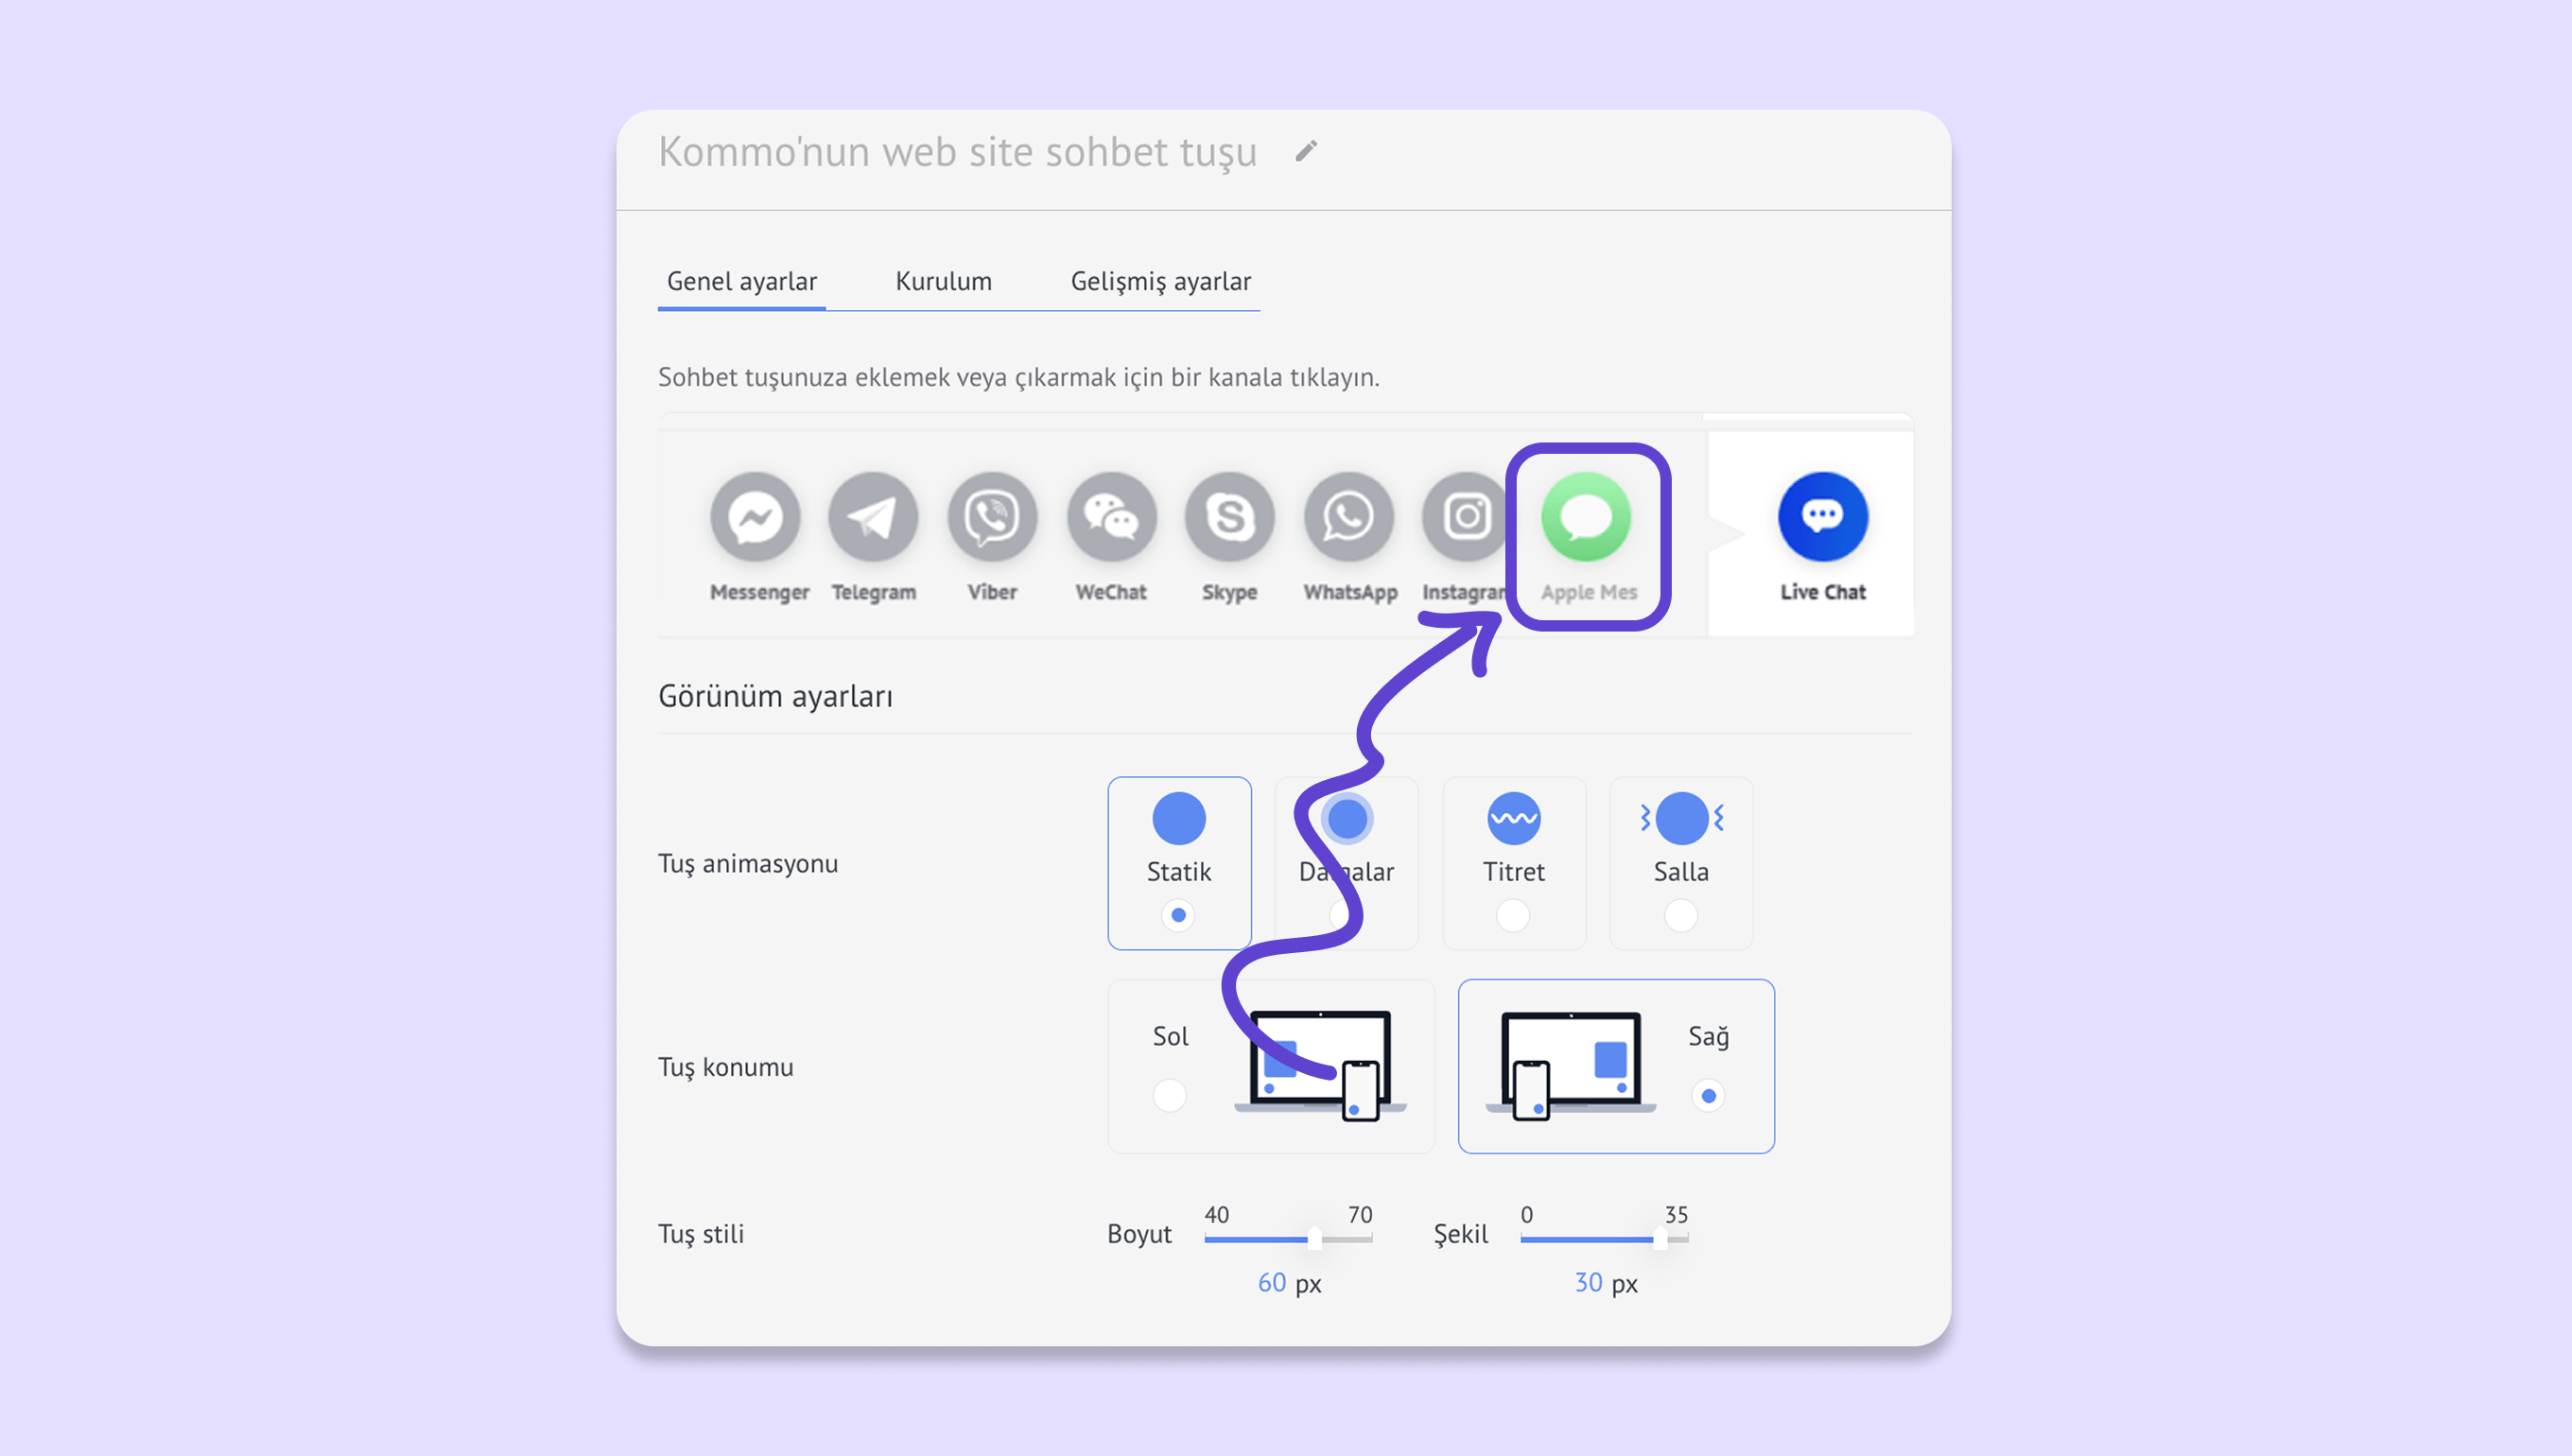Image resolution: width=2572 pixels, height=1456 pixels.
Task: Click the Instagram channel icon
Action: [1466, 517]
